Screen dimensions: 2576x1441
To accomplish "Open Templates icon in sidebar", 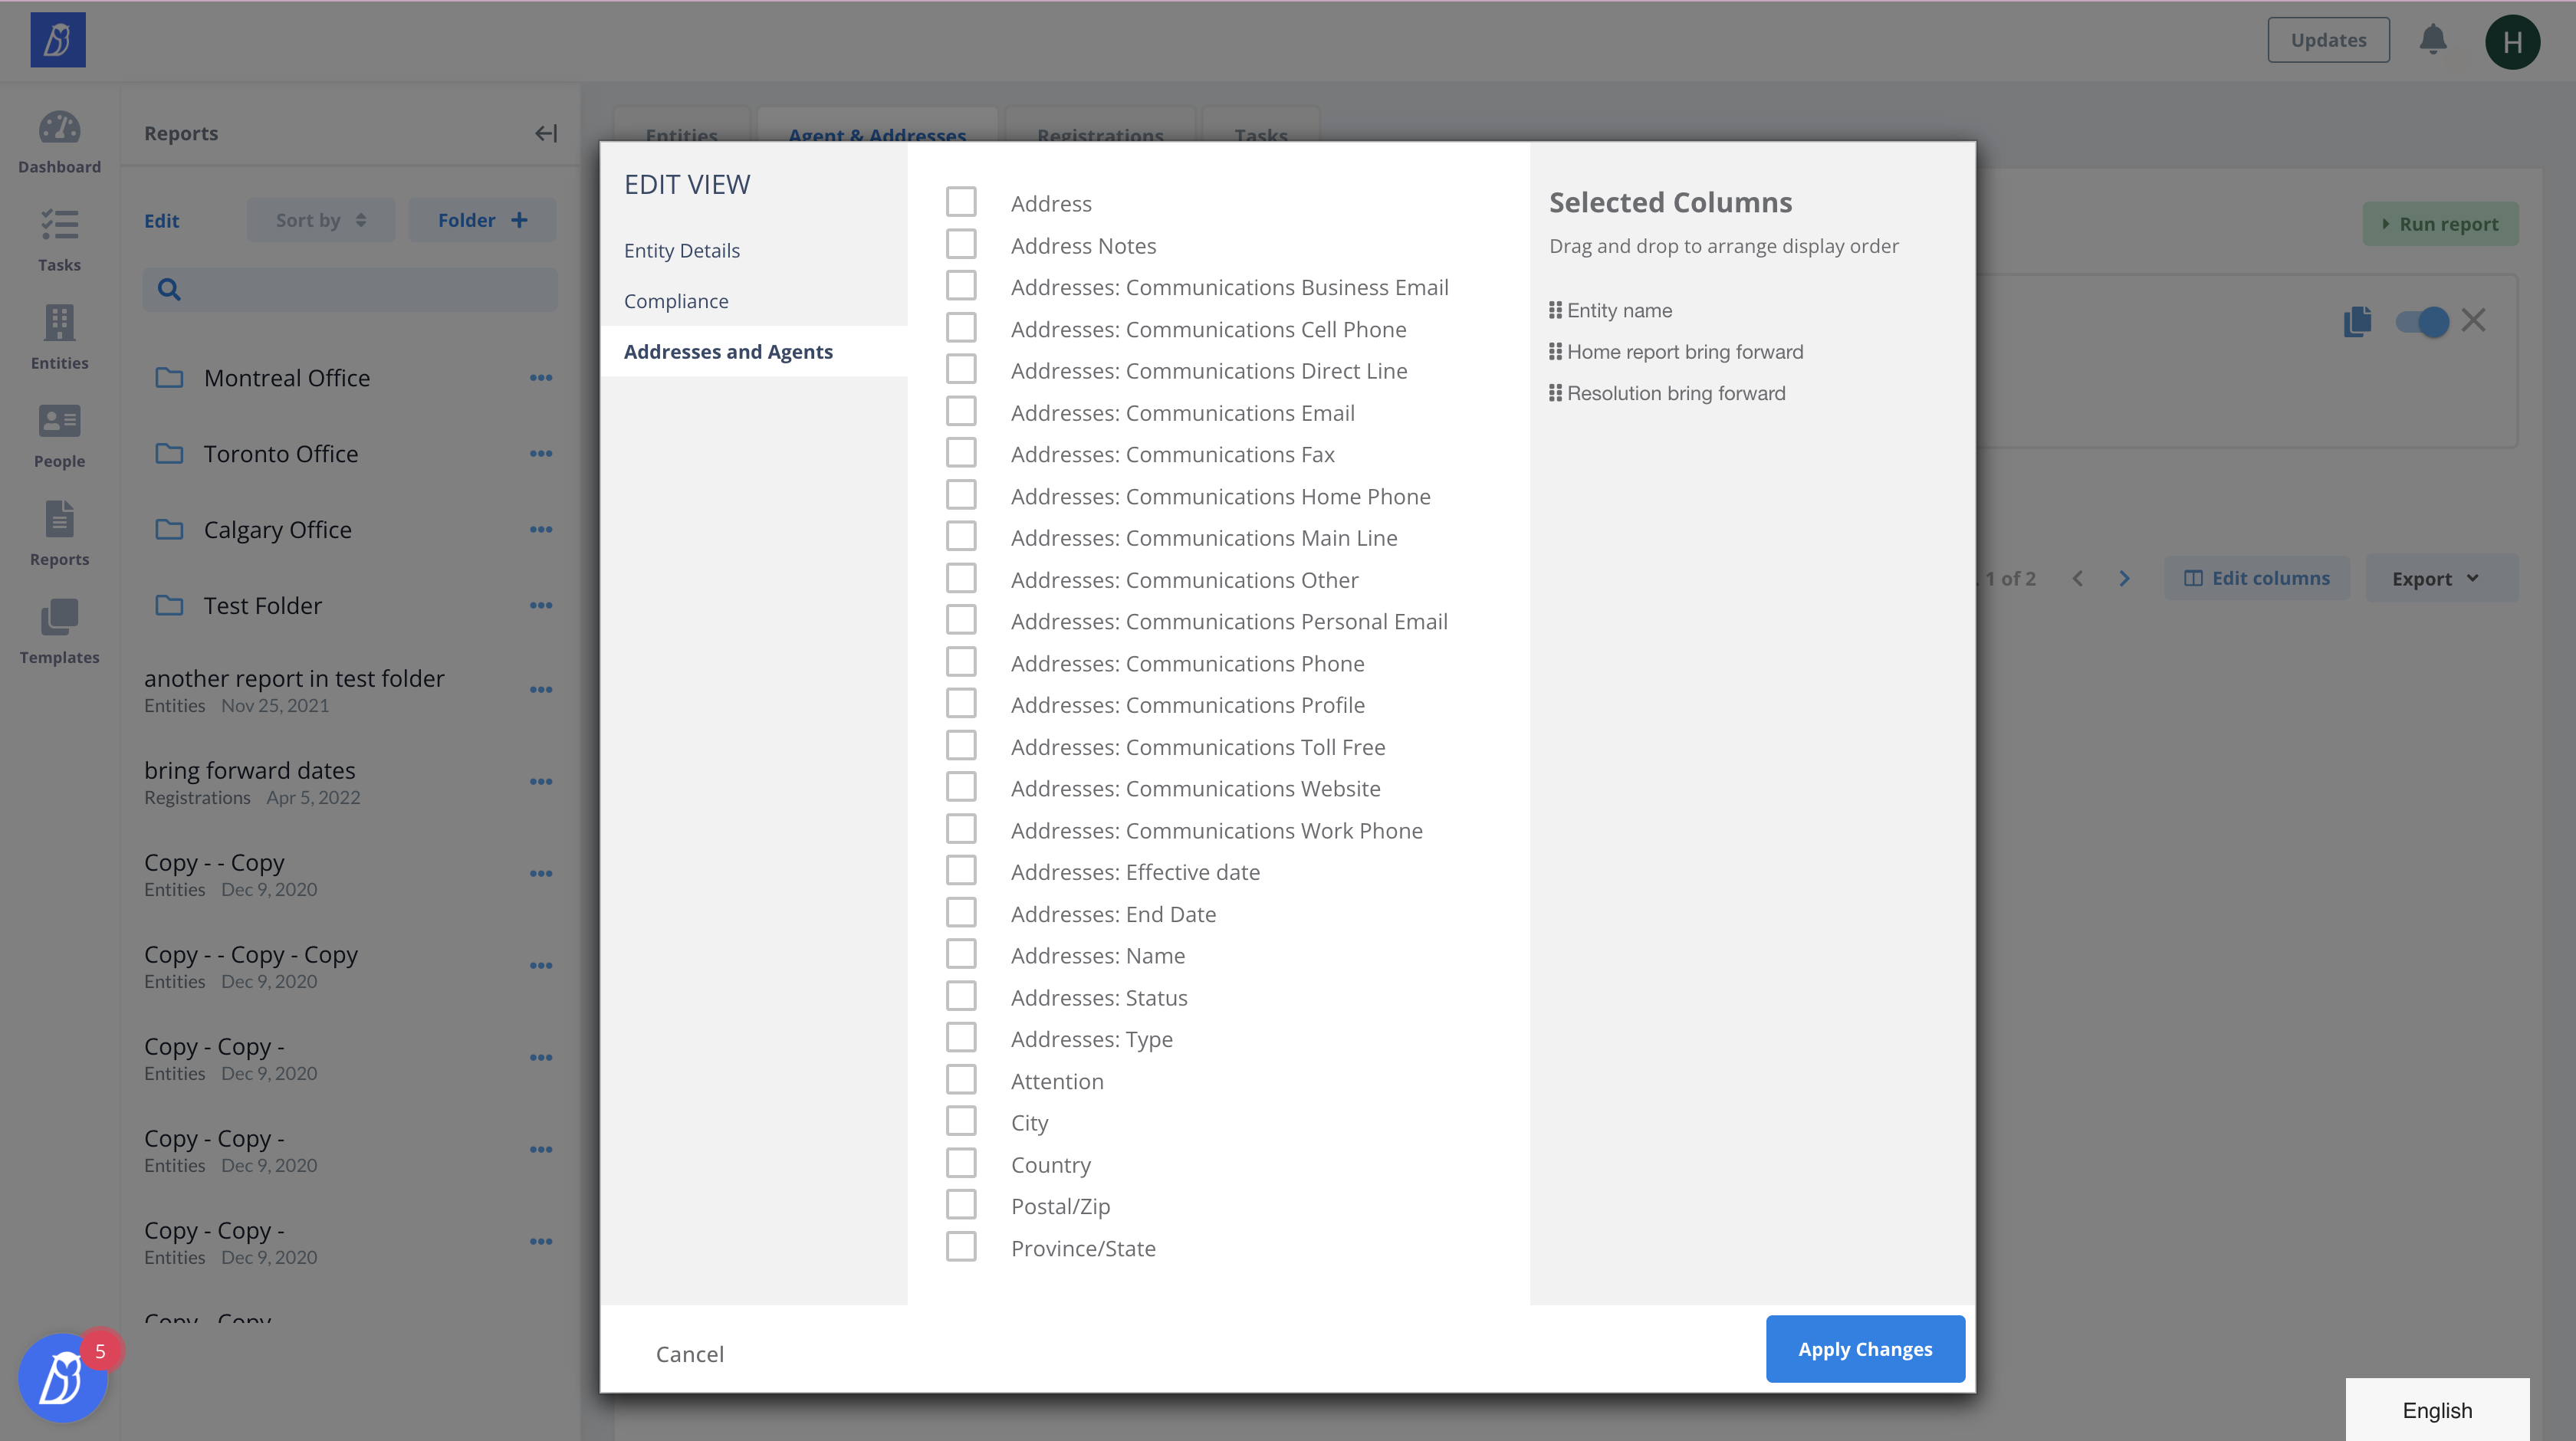I will point(59,617).
